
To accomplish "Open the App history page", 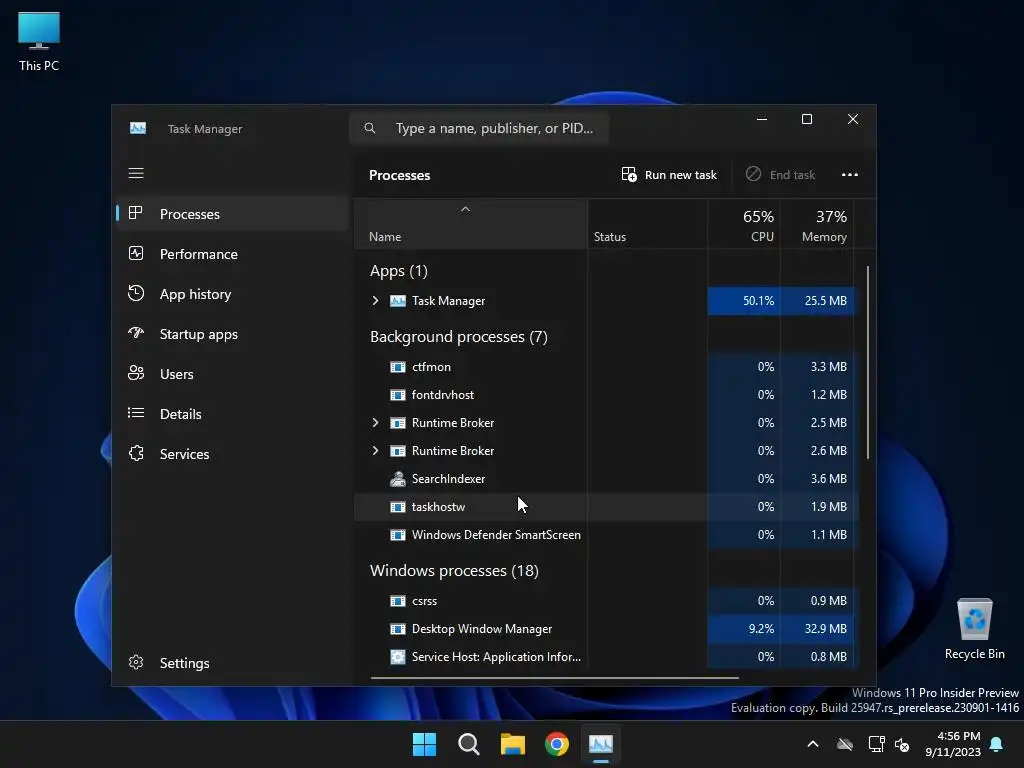I will tap(232, 294).
